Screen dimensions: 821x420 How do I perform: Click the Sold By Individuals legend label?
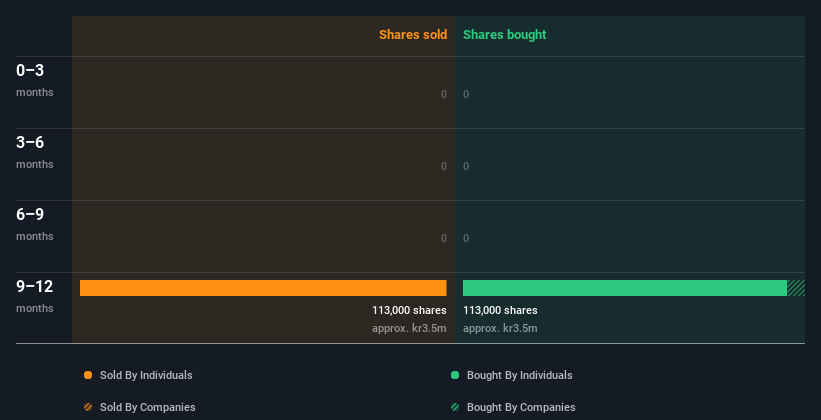coord(146,375)
